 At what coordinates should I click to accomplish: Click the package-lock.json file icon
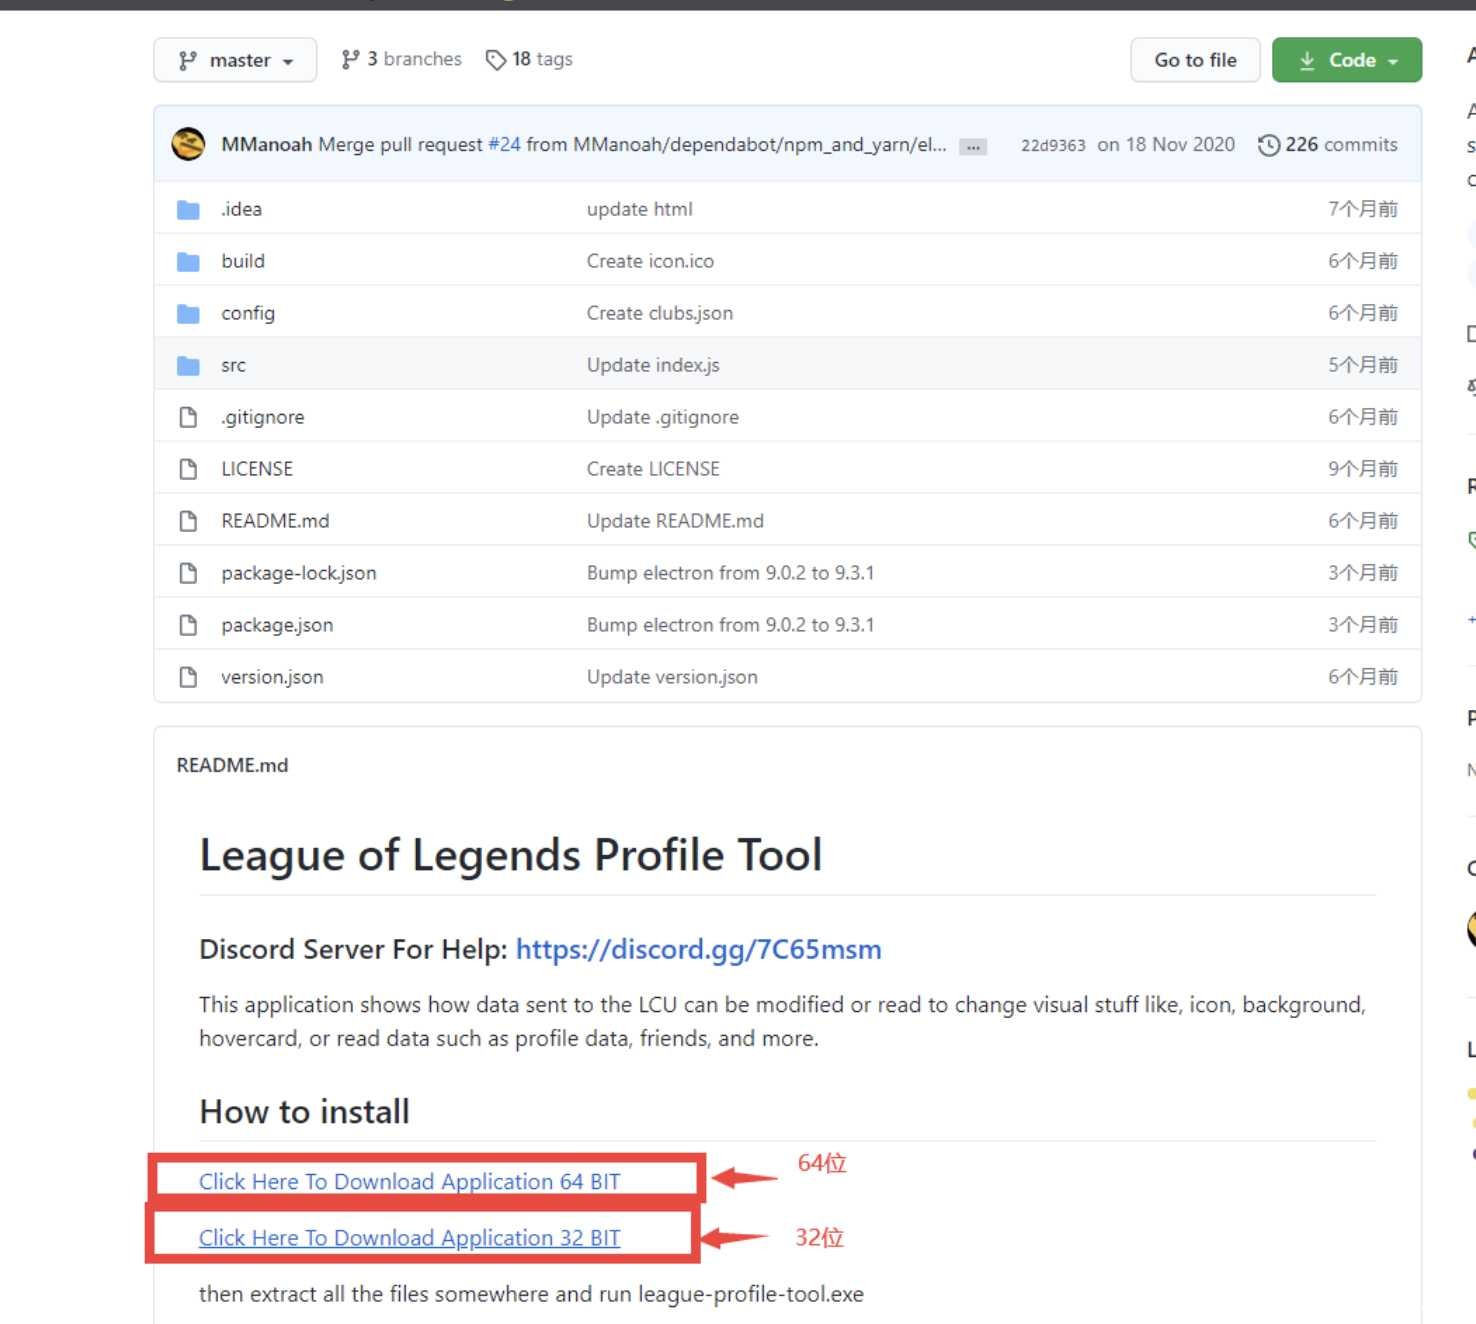(x=188, y=573)
